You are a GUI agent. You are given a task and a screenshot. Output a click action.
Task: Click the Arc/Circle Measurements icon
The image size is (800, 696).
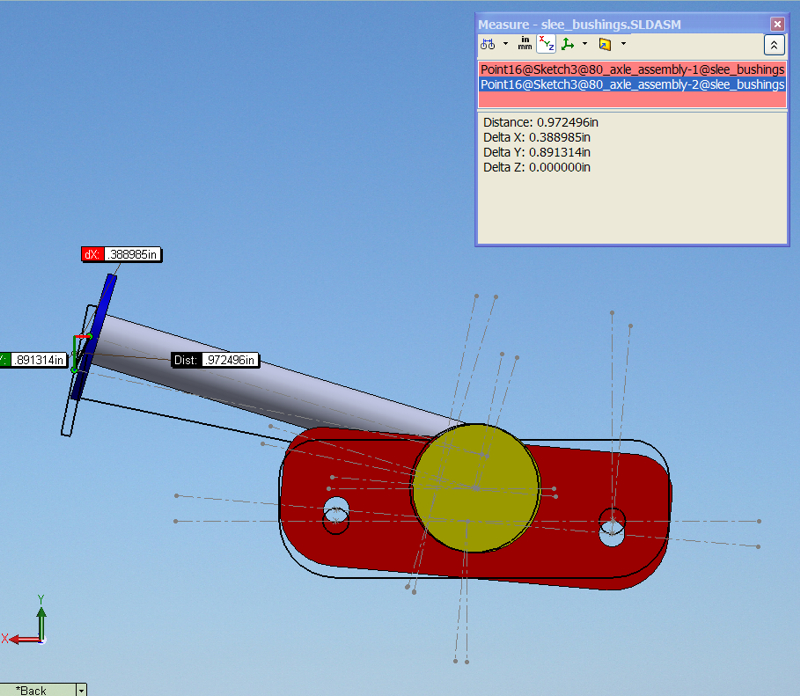(488, 44)
